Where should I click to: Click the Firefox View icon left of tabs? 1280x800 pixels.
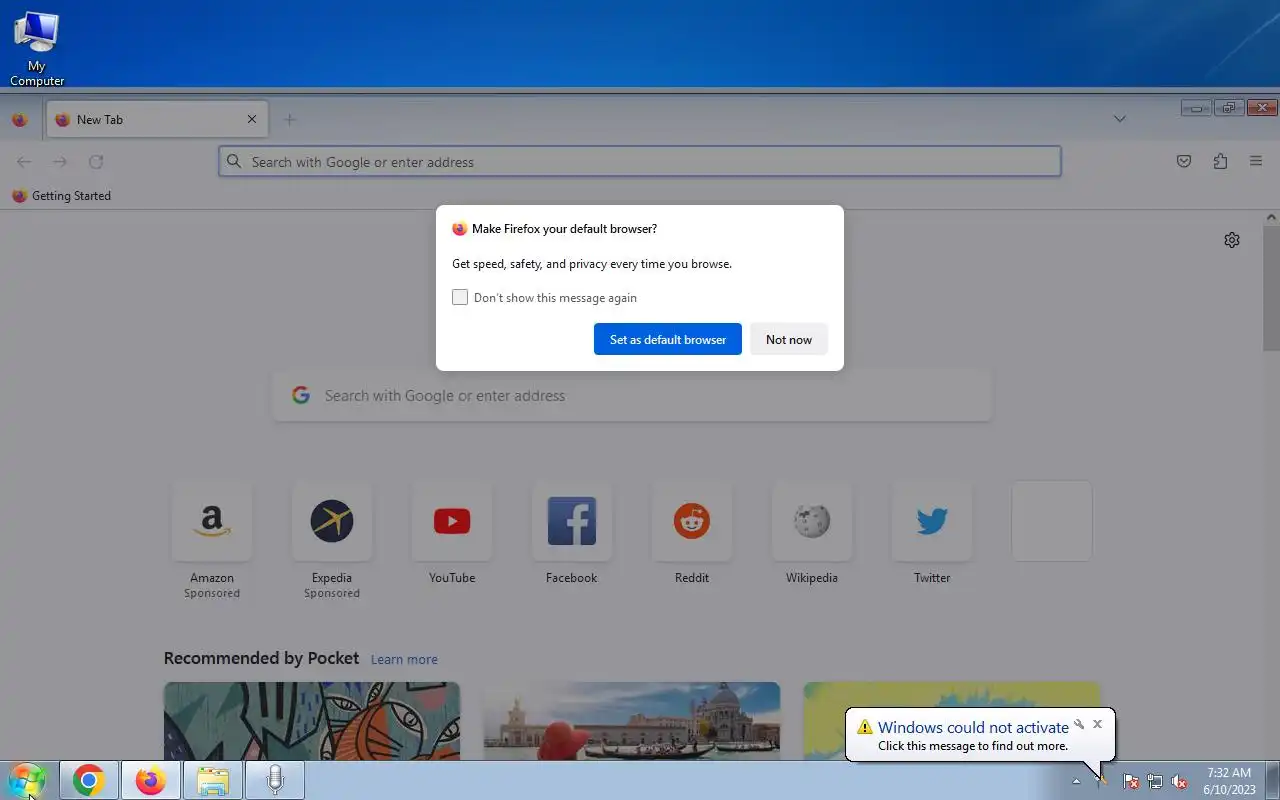click(19, 119)
